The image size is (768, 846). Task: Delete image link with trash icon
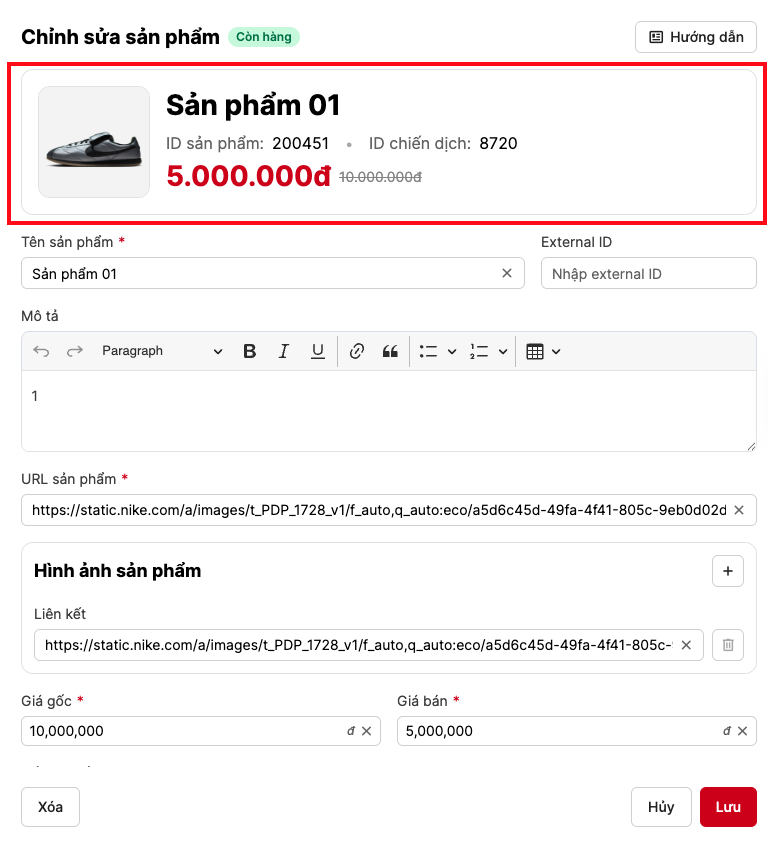[x=728, y=645]
